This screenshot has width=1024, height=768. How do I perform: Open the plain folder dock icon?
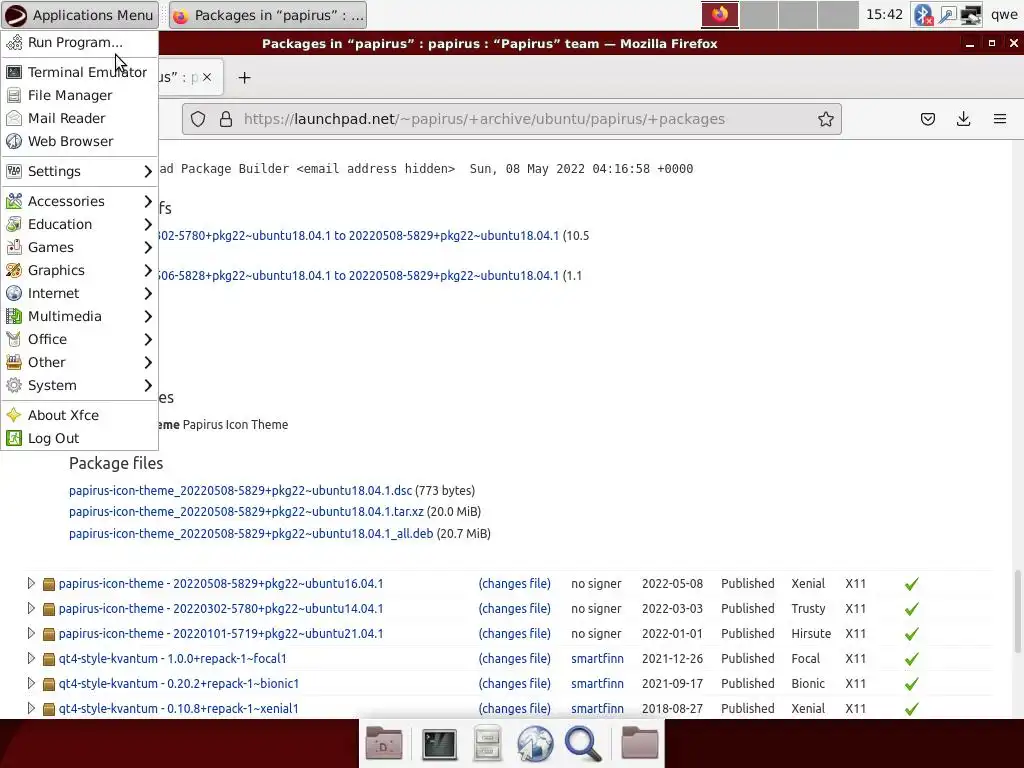coord(639,743)
